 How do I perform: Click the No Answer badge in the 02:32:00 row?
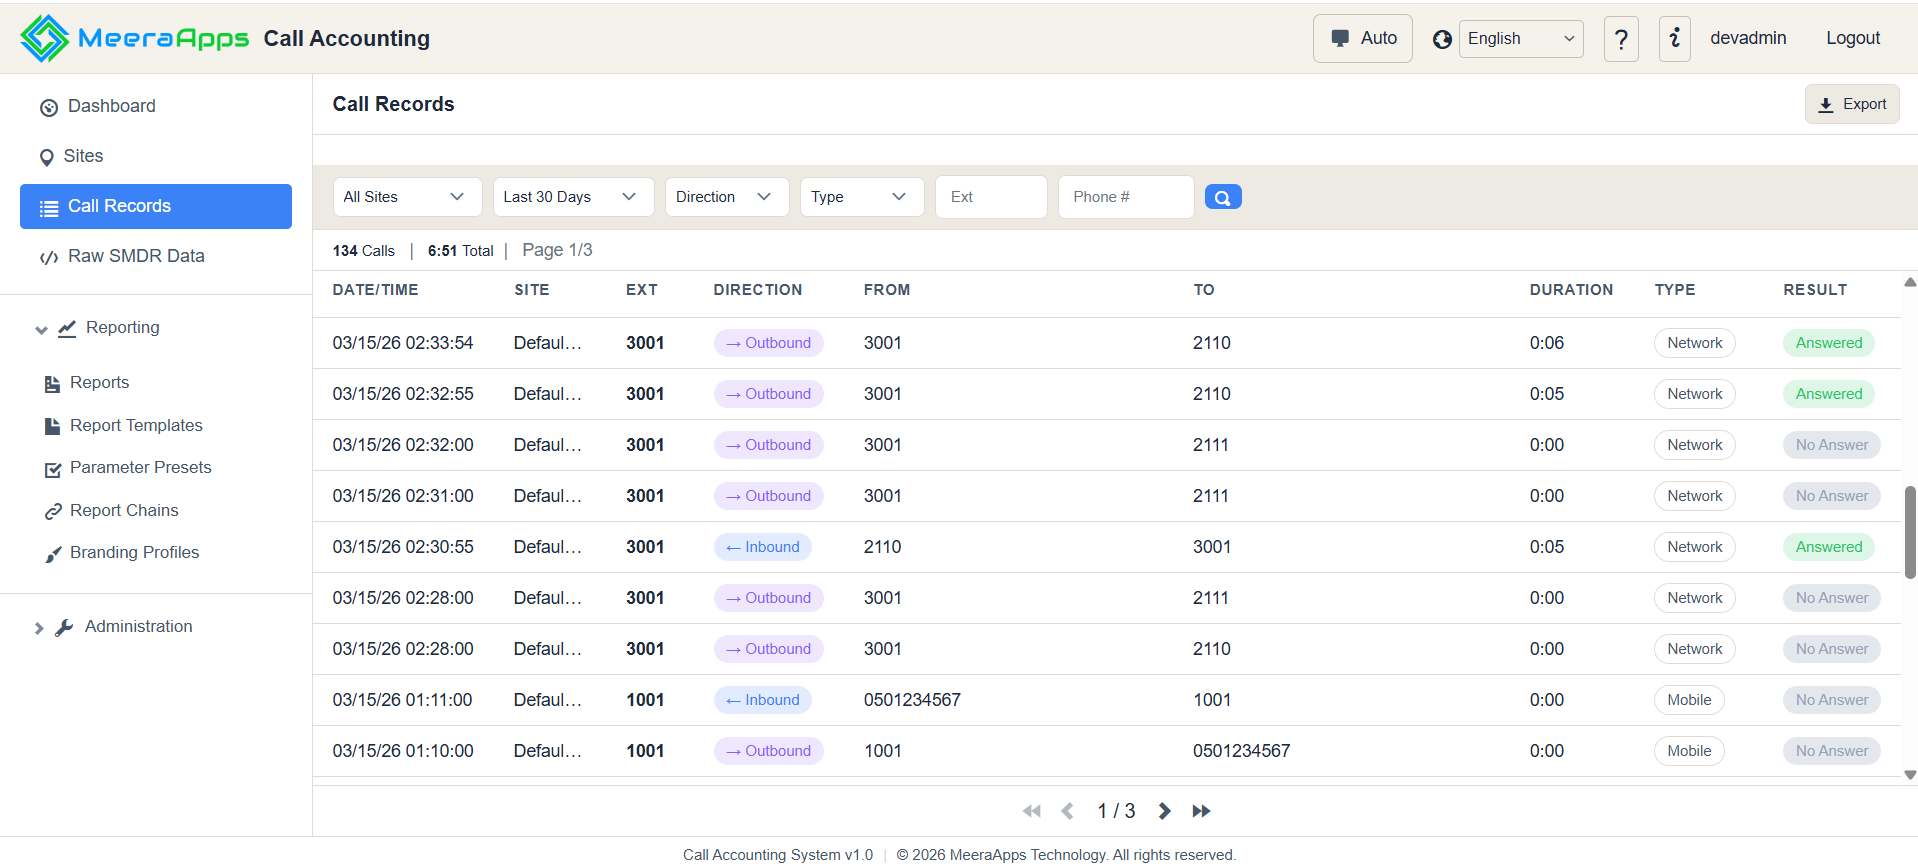[x=1831, y=445]
